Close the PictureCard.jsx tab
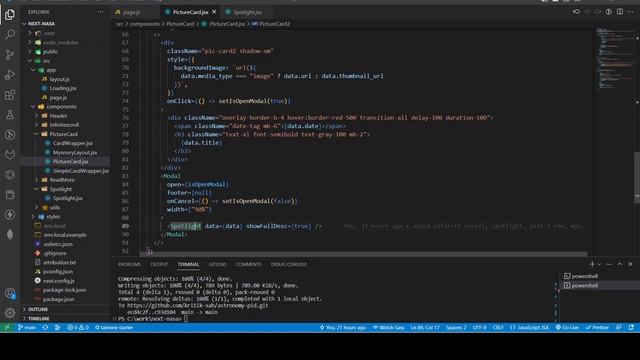 [x=214, y=12]
